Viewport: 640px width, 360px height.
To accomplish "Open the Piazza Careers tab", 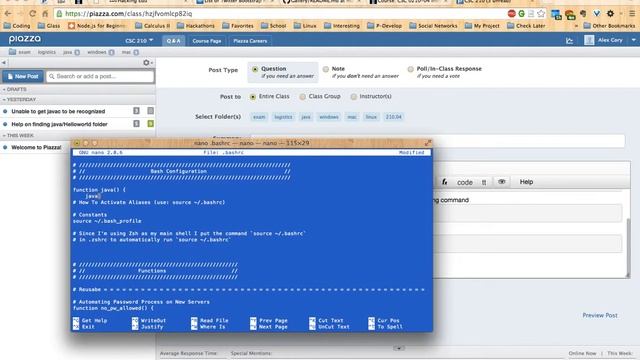I will pyautogui.click(x=250, y=41).
